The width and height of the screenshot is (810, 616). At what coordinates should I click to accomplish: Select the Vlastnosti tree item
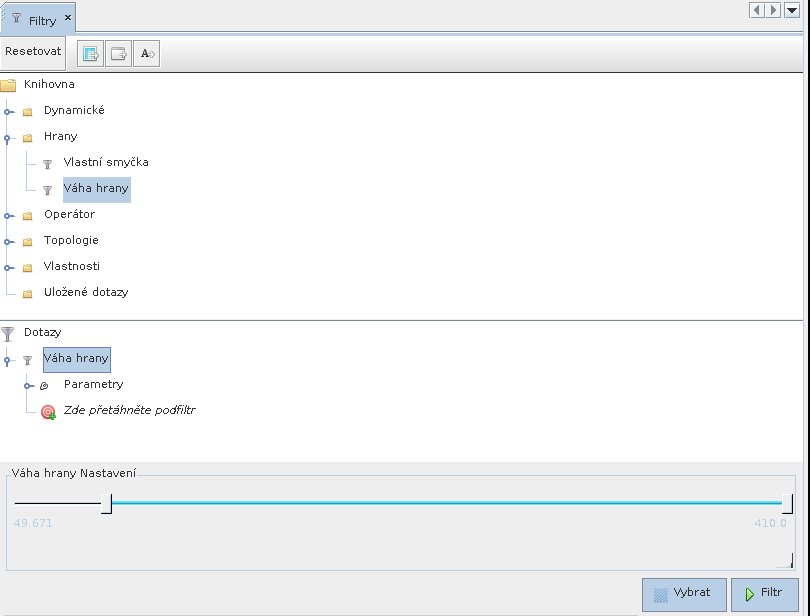[72, 267]
